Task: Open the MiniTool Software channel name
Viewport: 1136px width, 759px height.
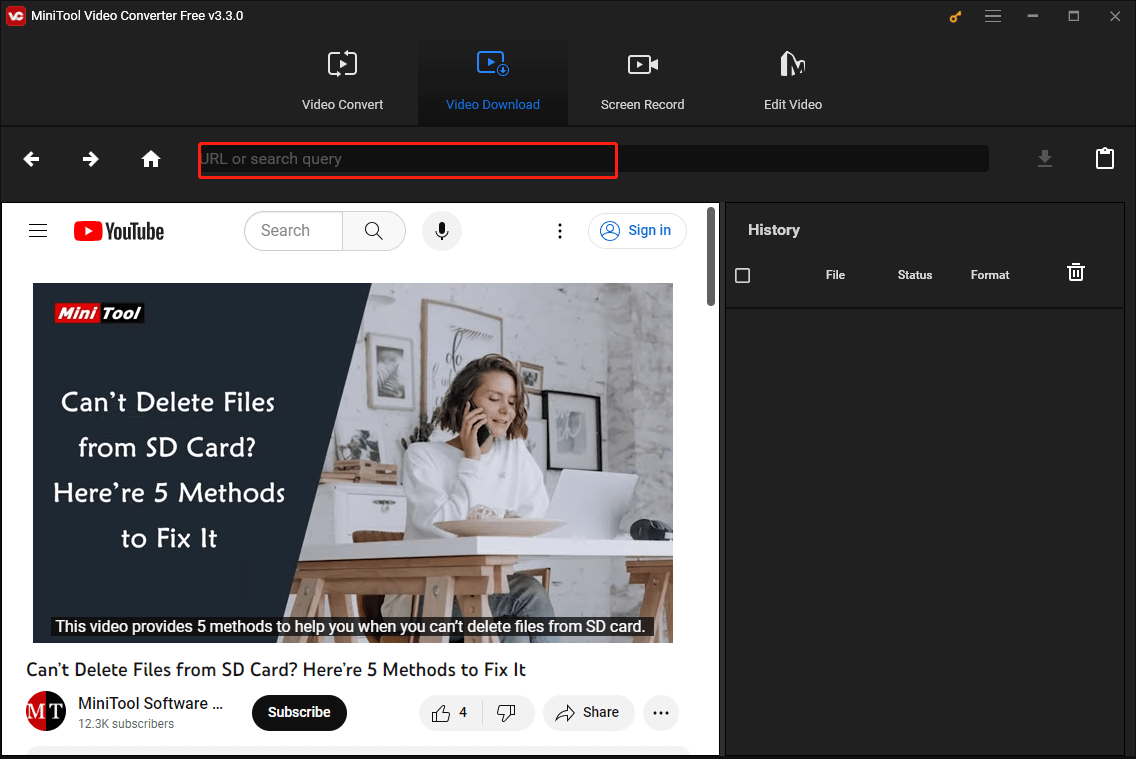Action: (x=151, y=703)
